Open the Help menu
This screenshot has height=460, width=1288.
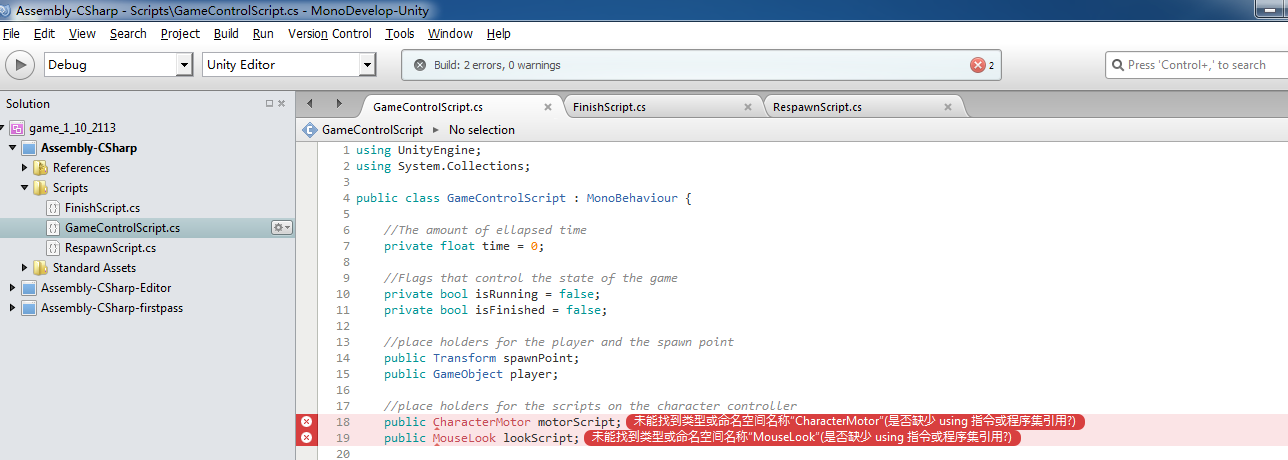click(x=499, y=33)
